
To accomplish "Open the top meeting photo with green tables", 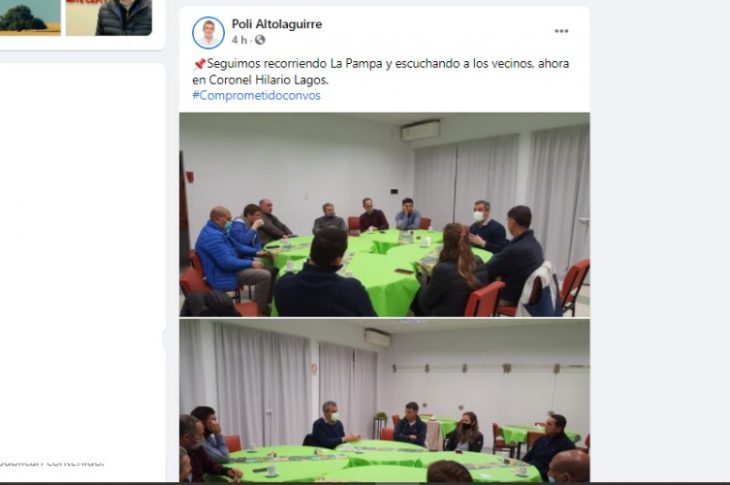I will click(x=385, y=215).
